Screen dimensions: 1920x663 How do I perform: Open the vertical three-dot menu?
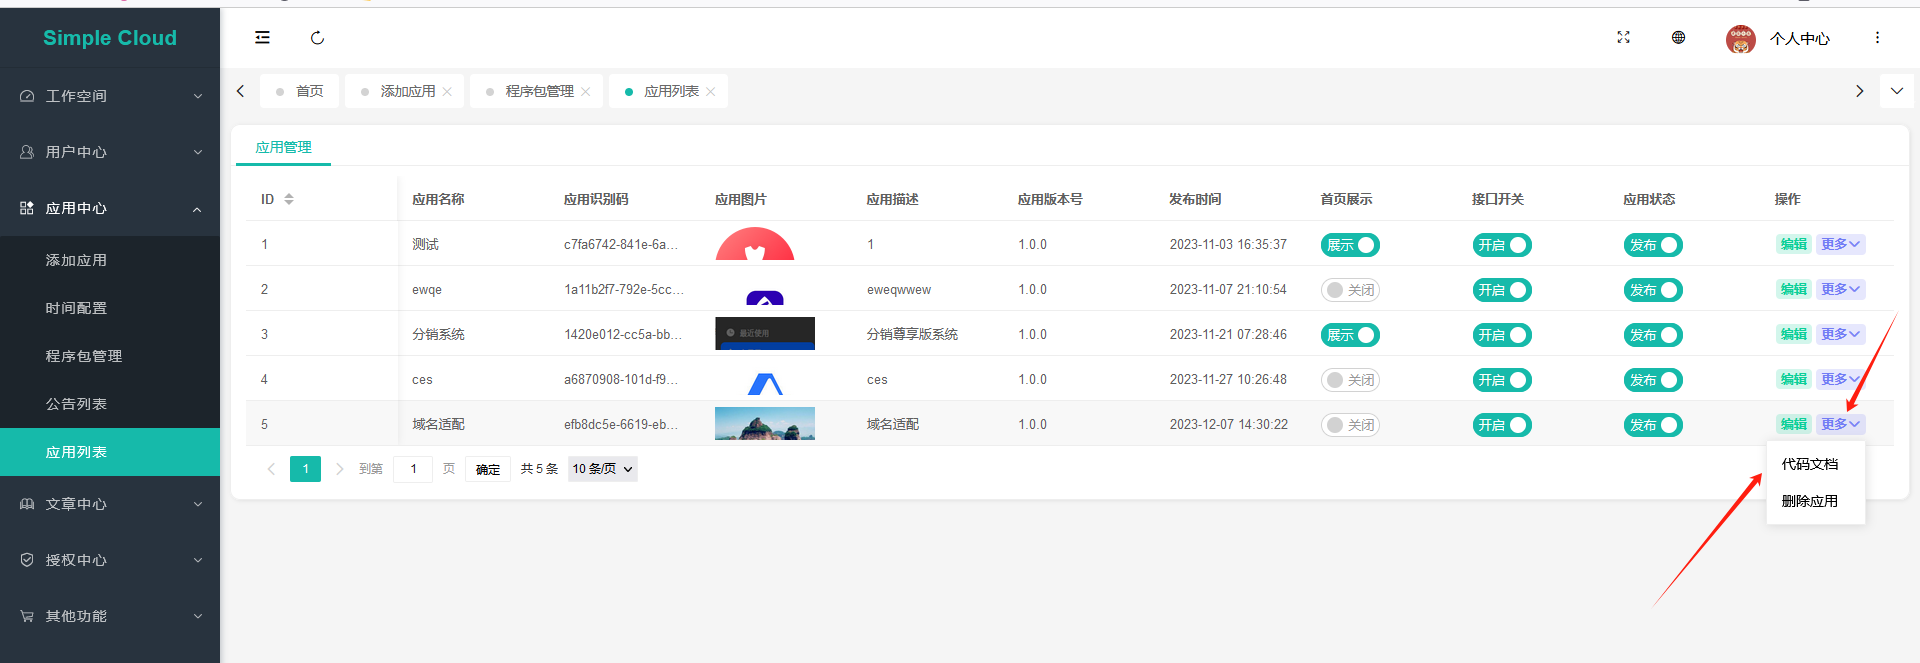pyautogui.click(x=1877, y=38)
